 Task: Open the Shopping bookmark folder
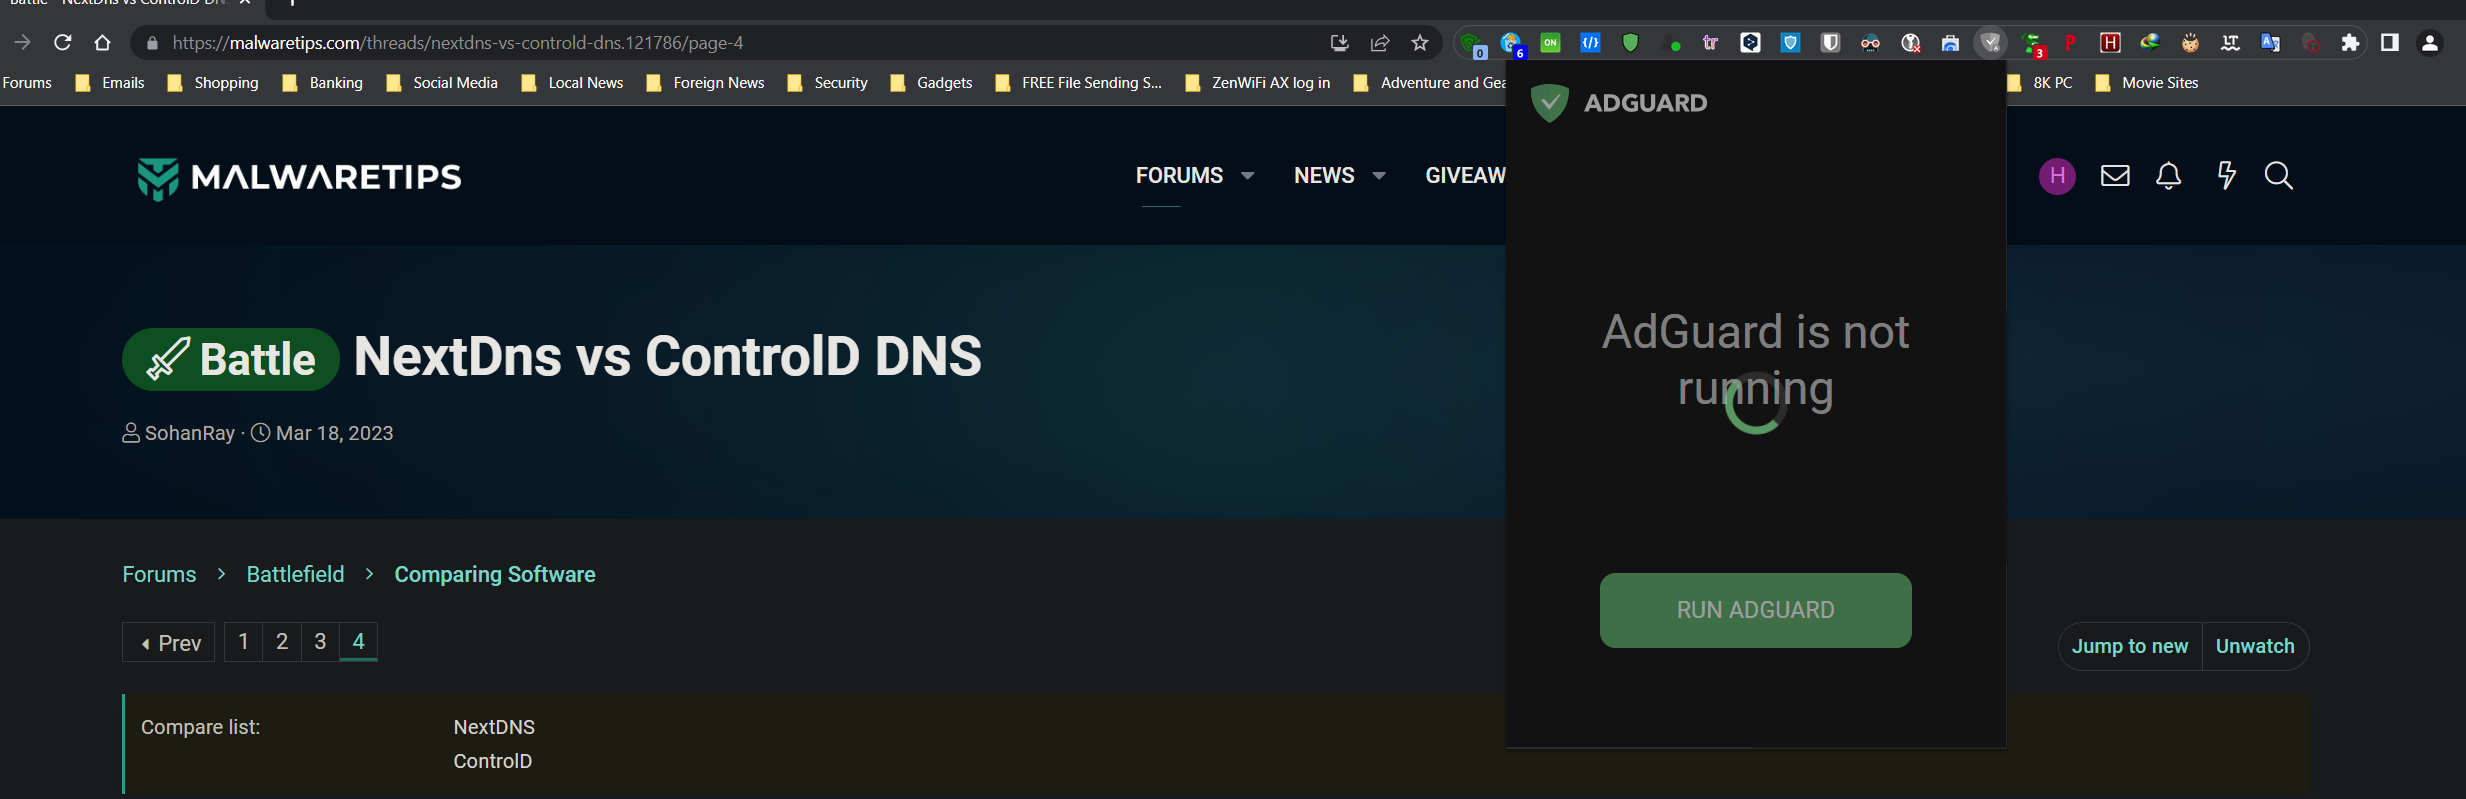213,83
